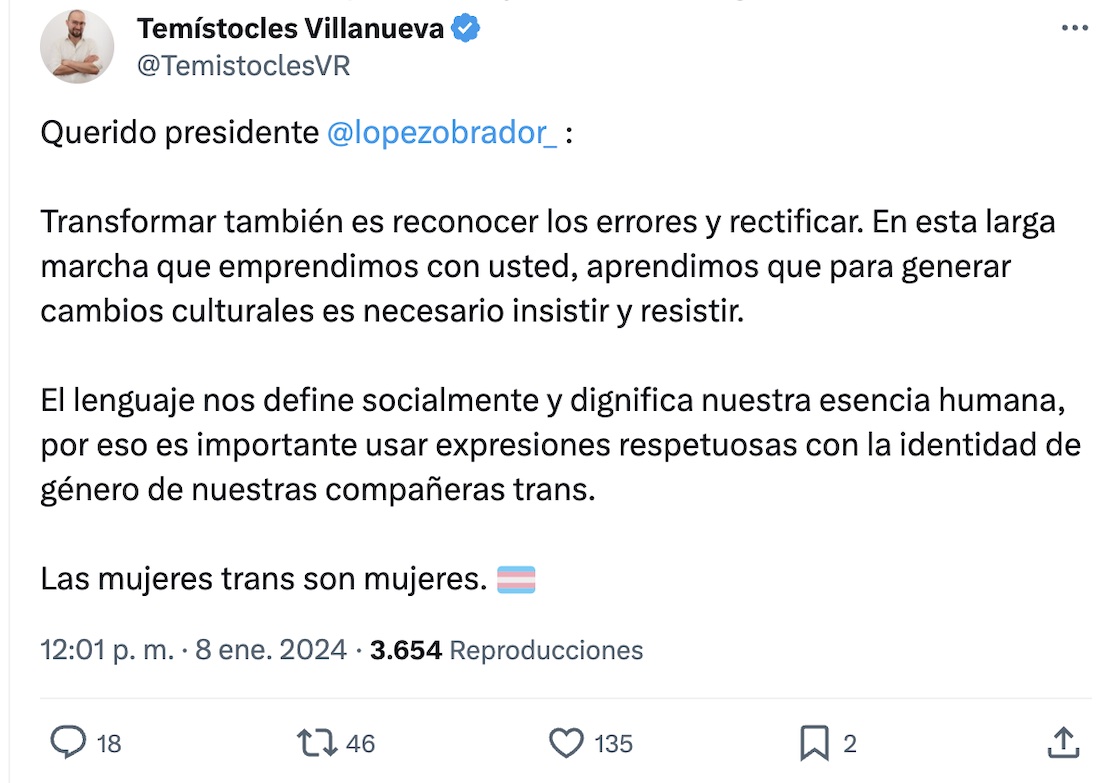Share the tweet using the upload arrow icon
The width and height of the screenshot is (1120, 783).
coord(1063,743)
